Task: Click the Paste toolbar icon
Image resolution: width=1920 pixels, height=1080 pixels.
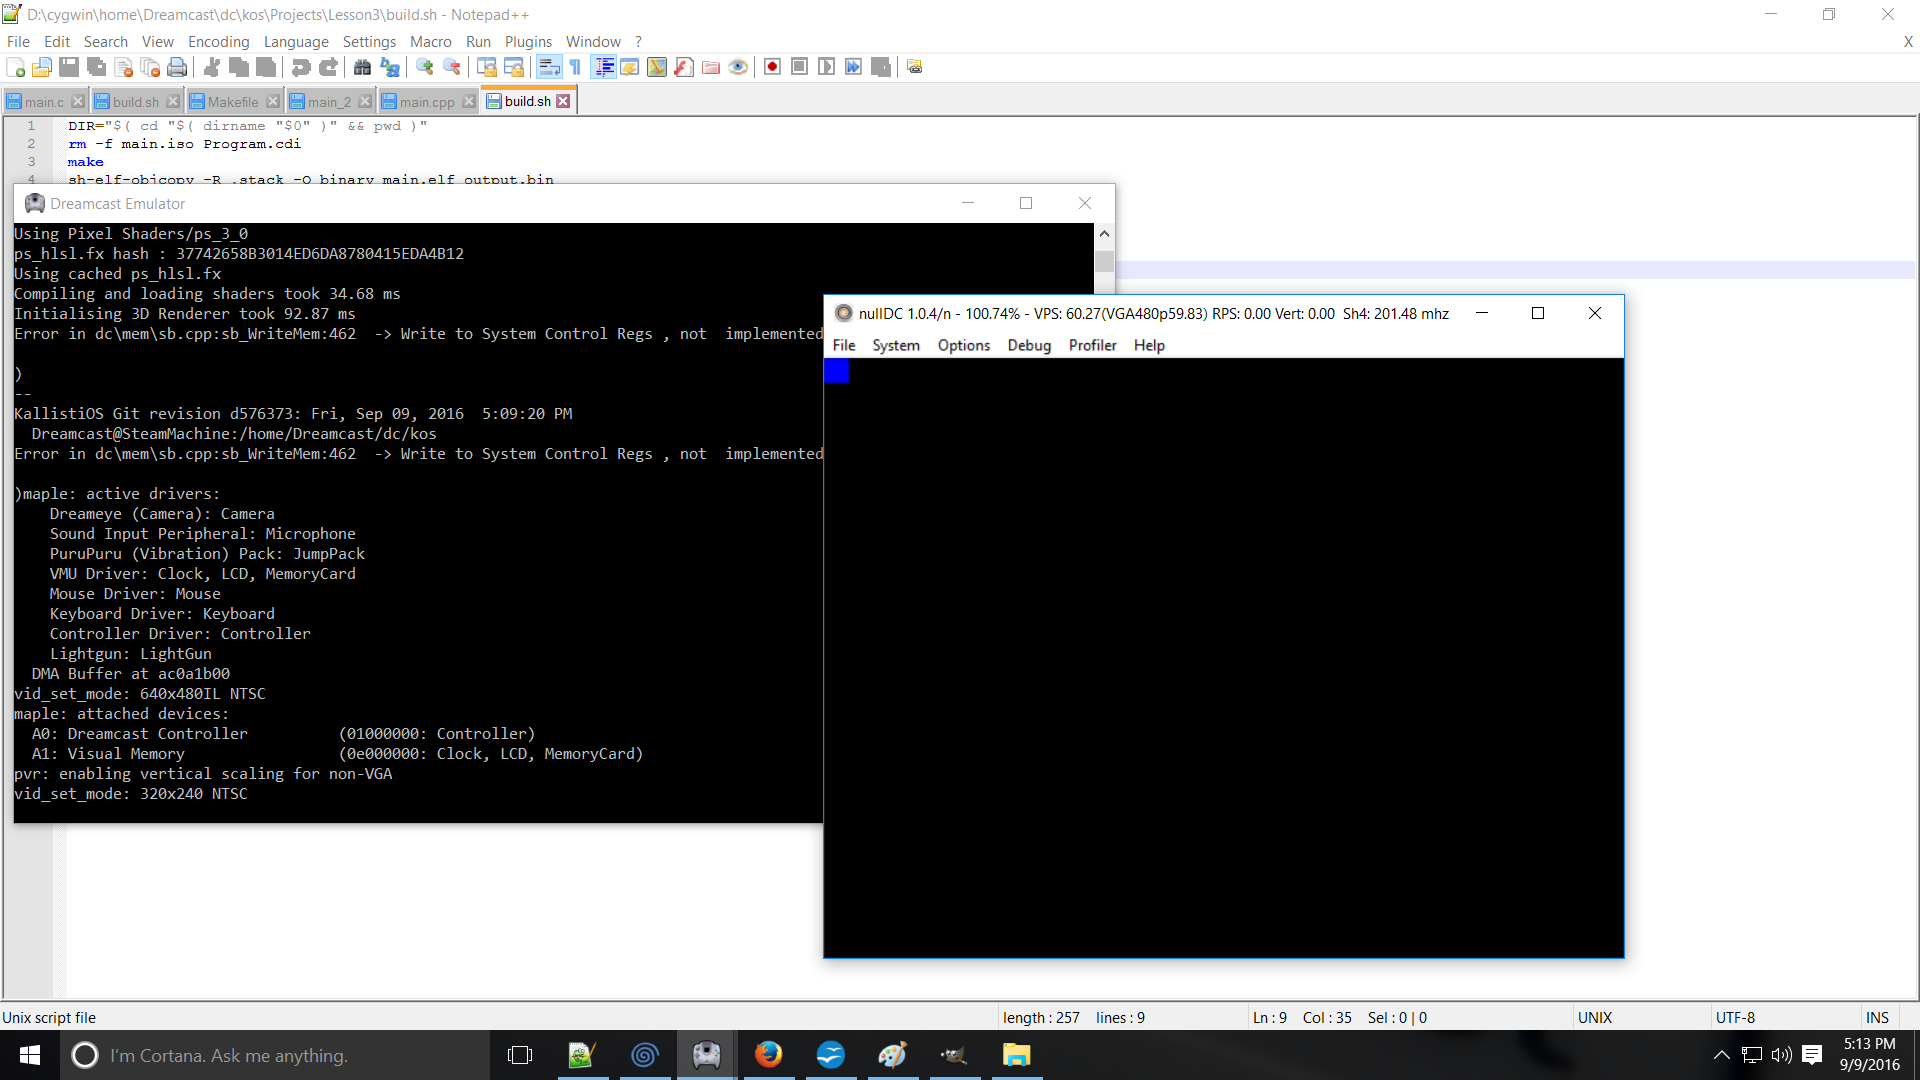Action: (x=266, y=67)
